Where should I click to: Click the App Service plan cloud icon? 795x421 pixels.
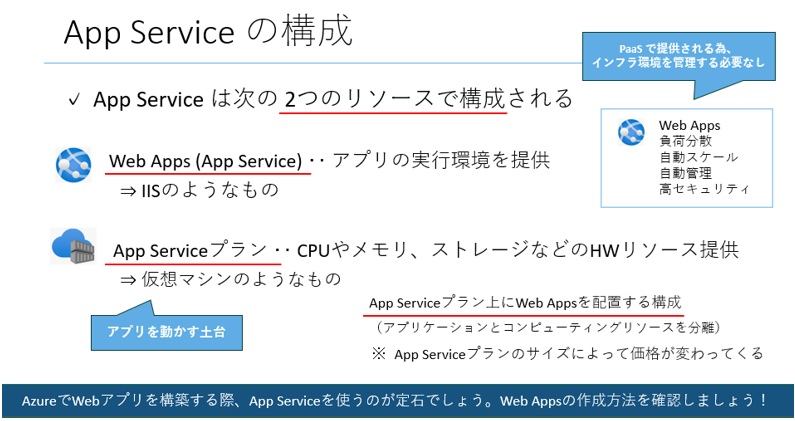(74, 246)
